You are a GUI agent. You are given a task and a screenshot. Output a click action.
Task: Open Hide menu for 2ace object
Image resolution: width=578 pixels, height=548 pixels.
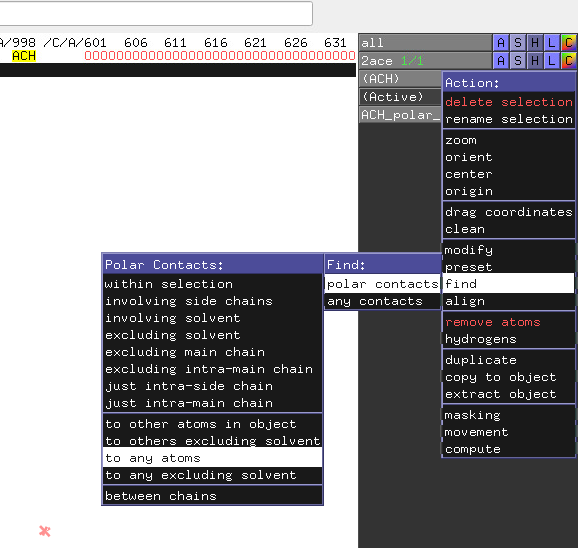pos(535,60)
